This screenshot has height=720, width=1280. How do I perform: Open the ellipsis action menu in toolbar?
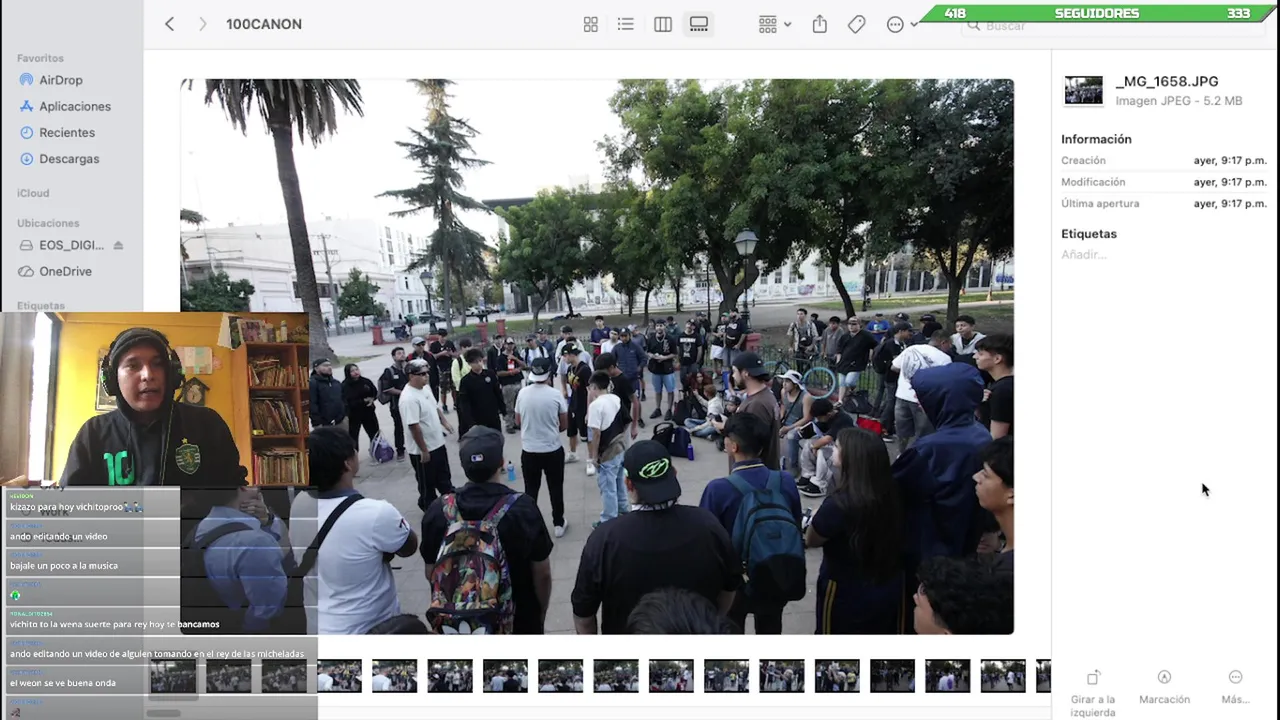901,24
